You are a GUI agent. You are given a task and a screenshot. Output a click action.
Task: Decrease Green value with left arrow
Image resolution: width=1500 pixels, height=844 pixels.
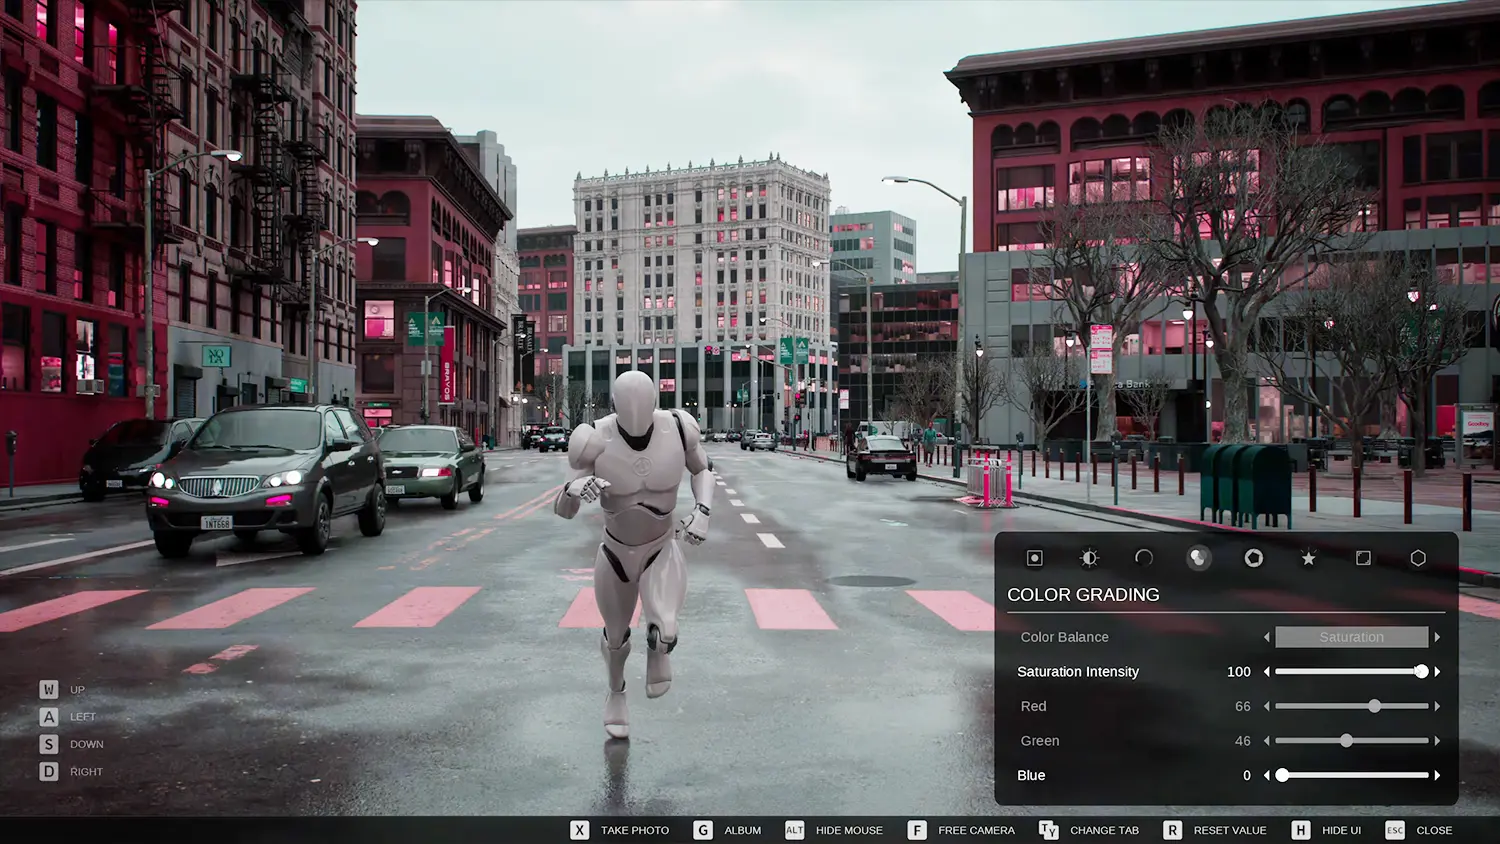[x=1267, y=741]
